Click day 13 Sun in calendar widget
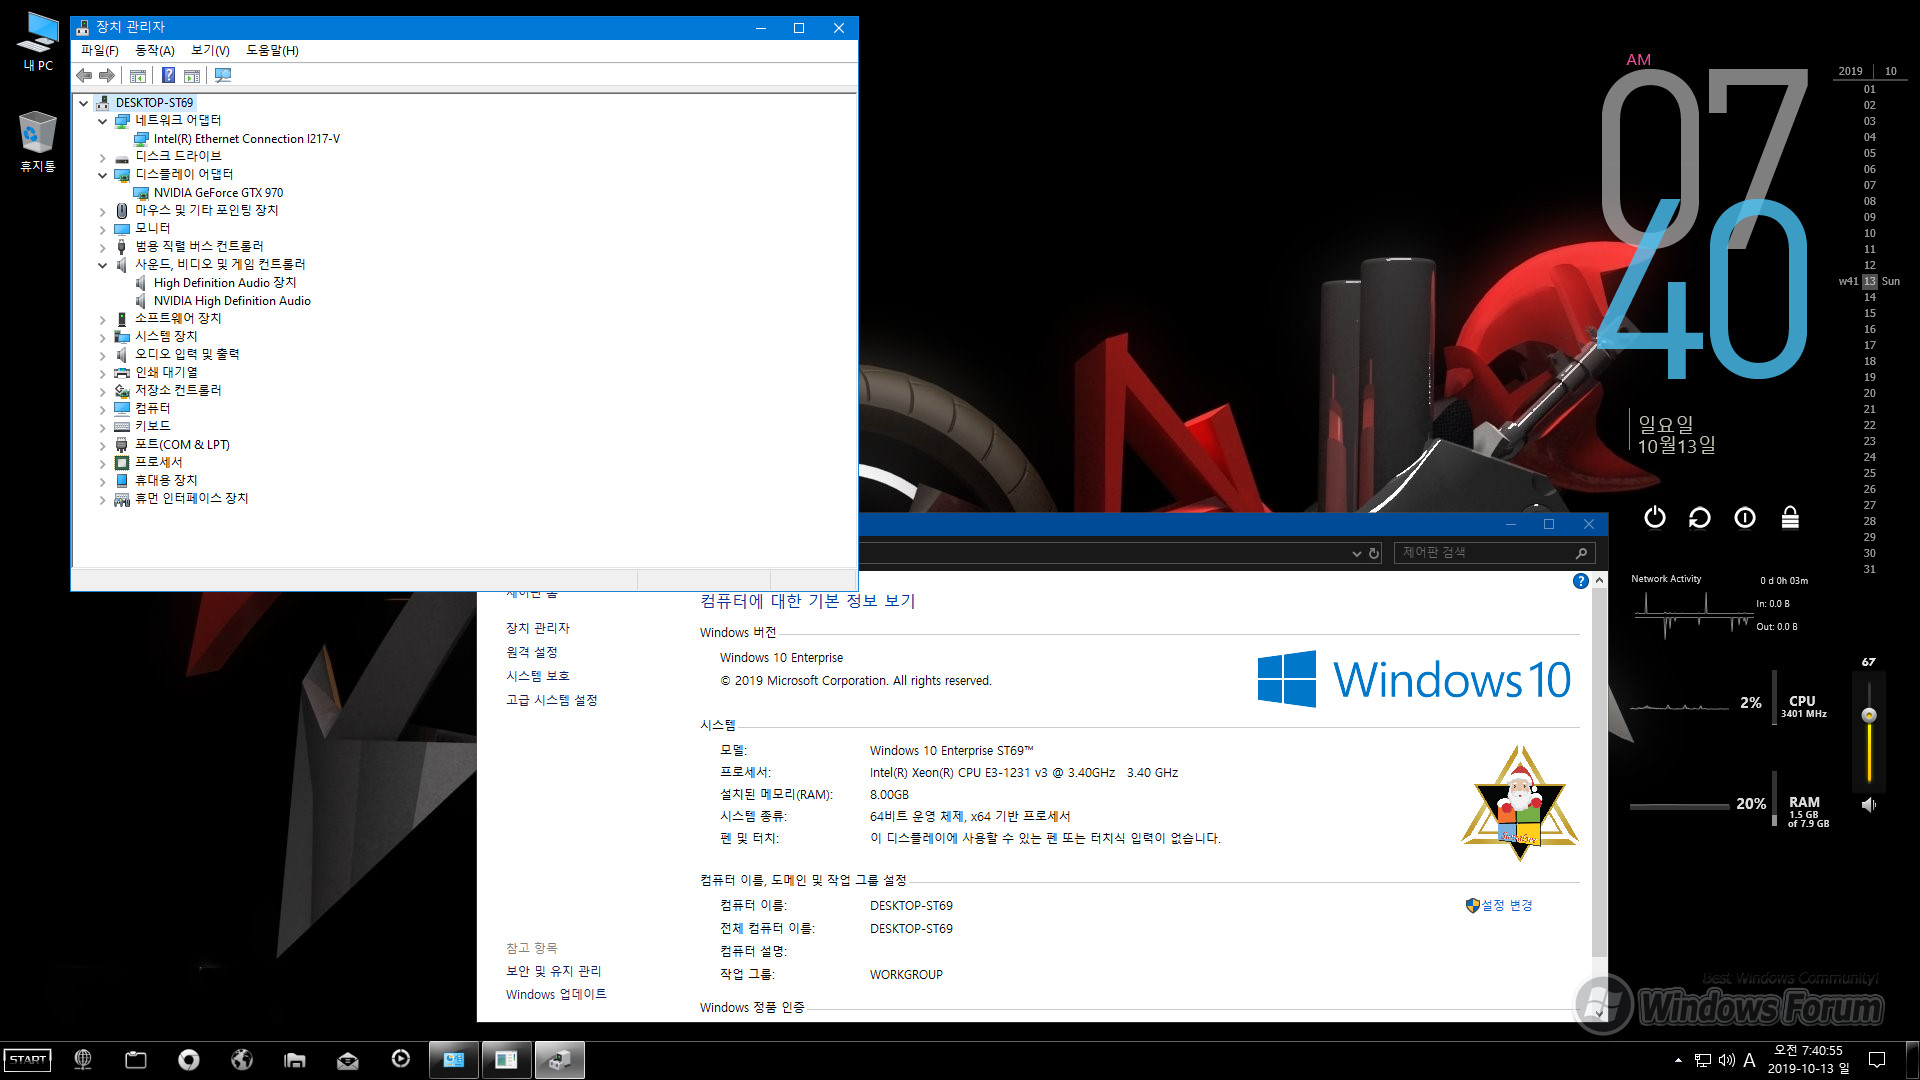1920x1080 pixels. coord(1870,282)
